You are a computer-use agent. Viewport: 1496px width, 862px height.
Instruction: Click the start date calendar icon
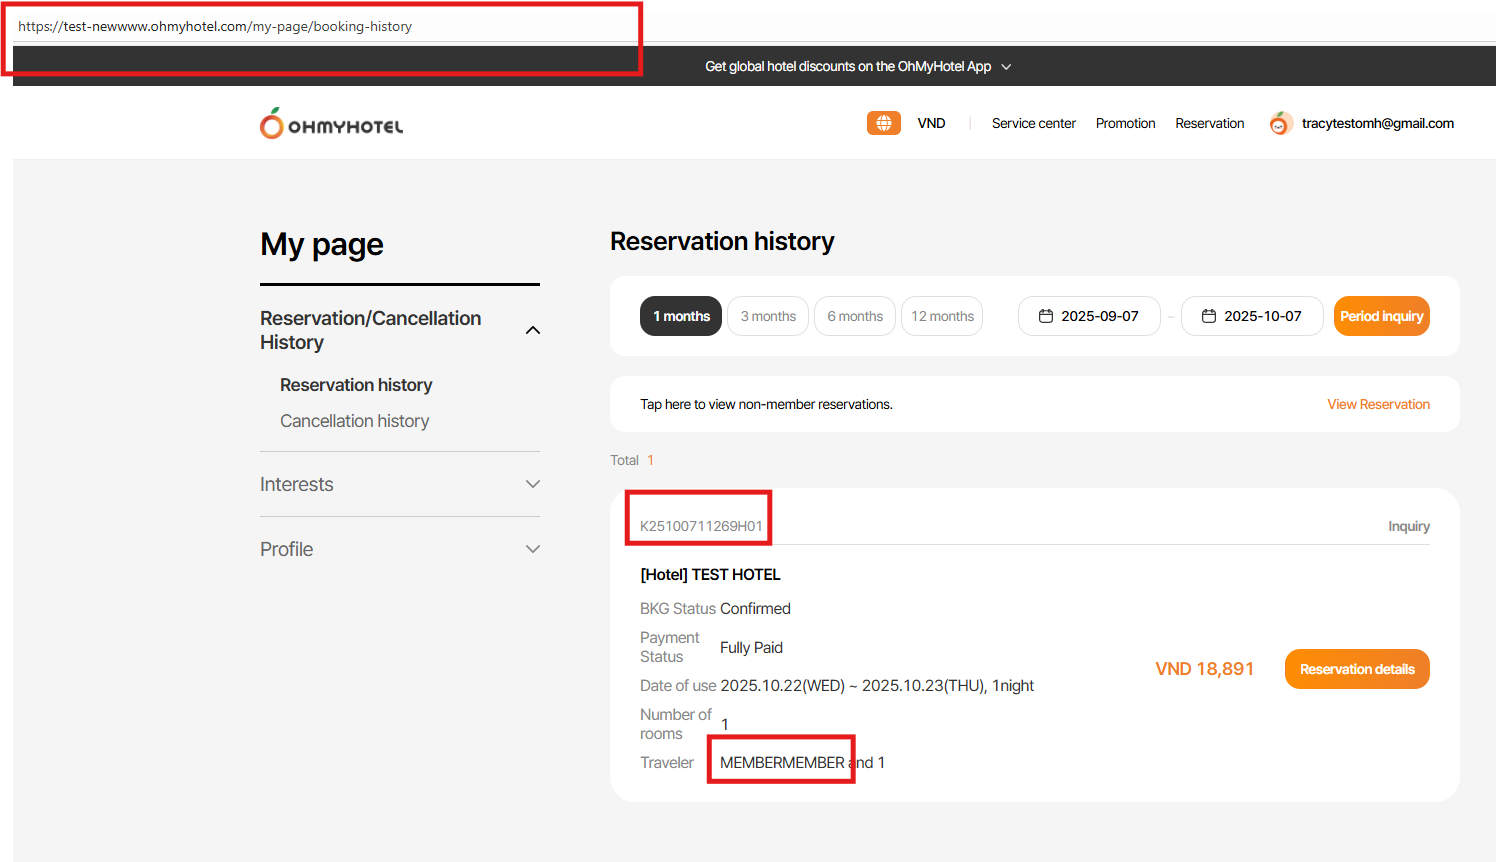[x=1046, y=316]
